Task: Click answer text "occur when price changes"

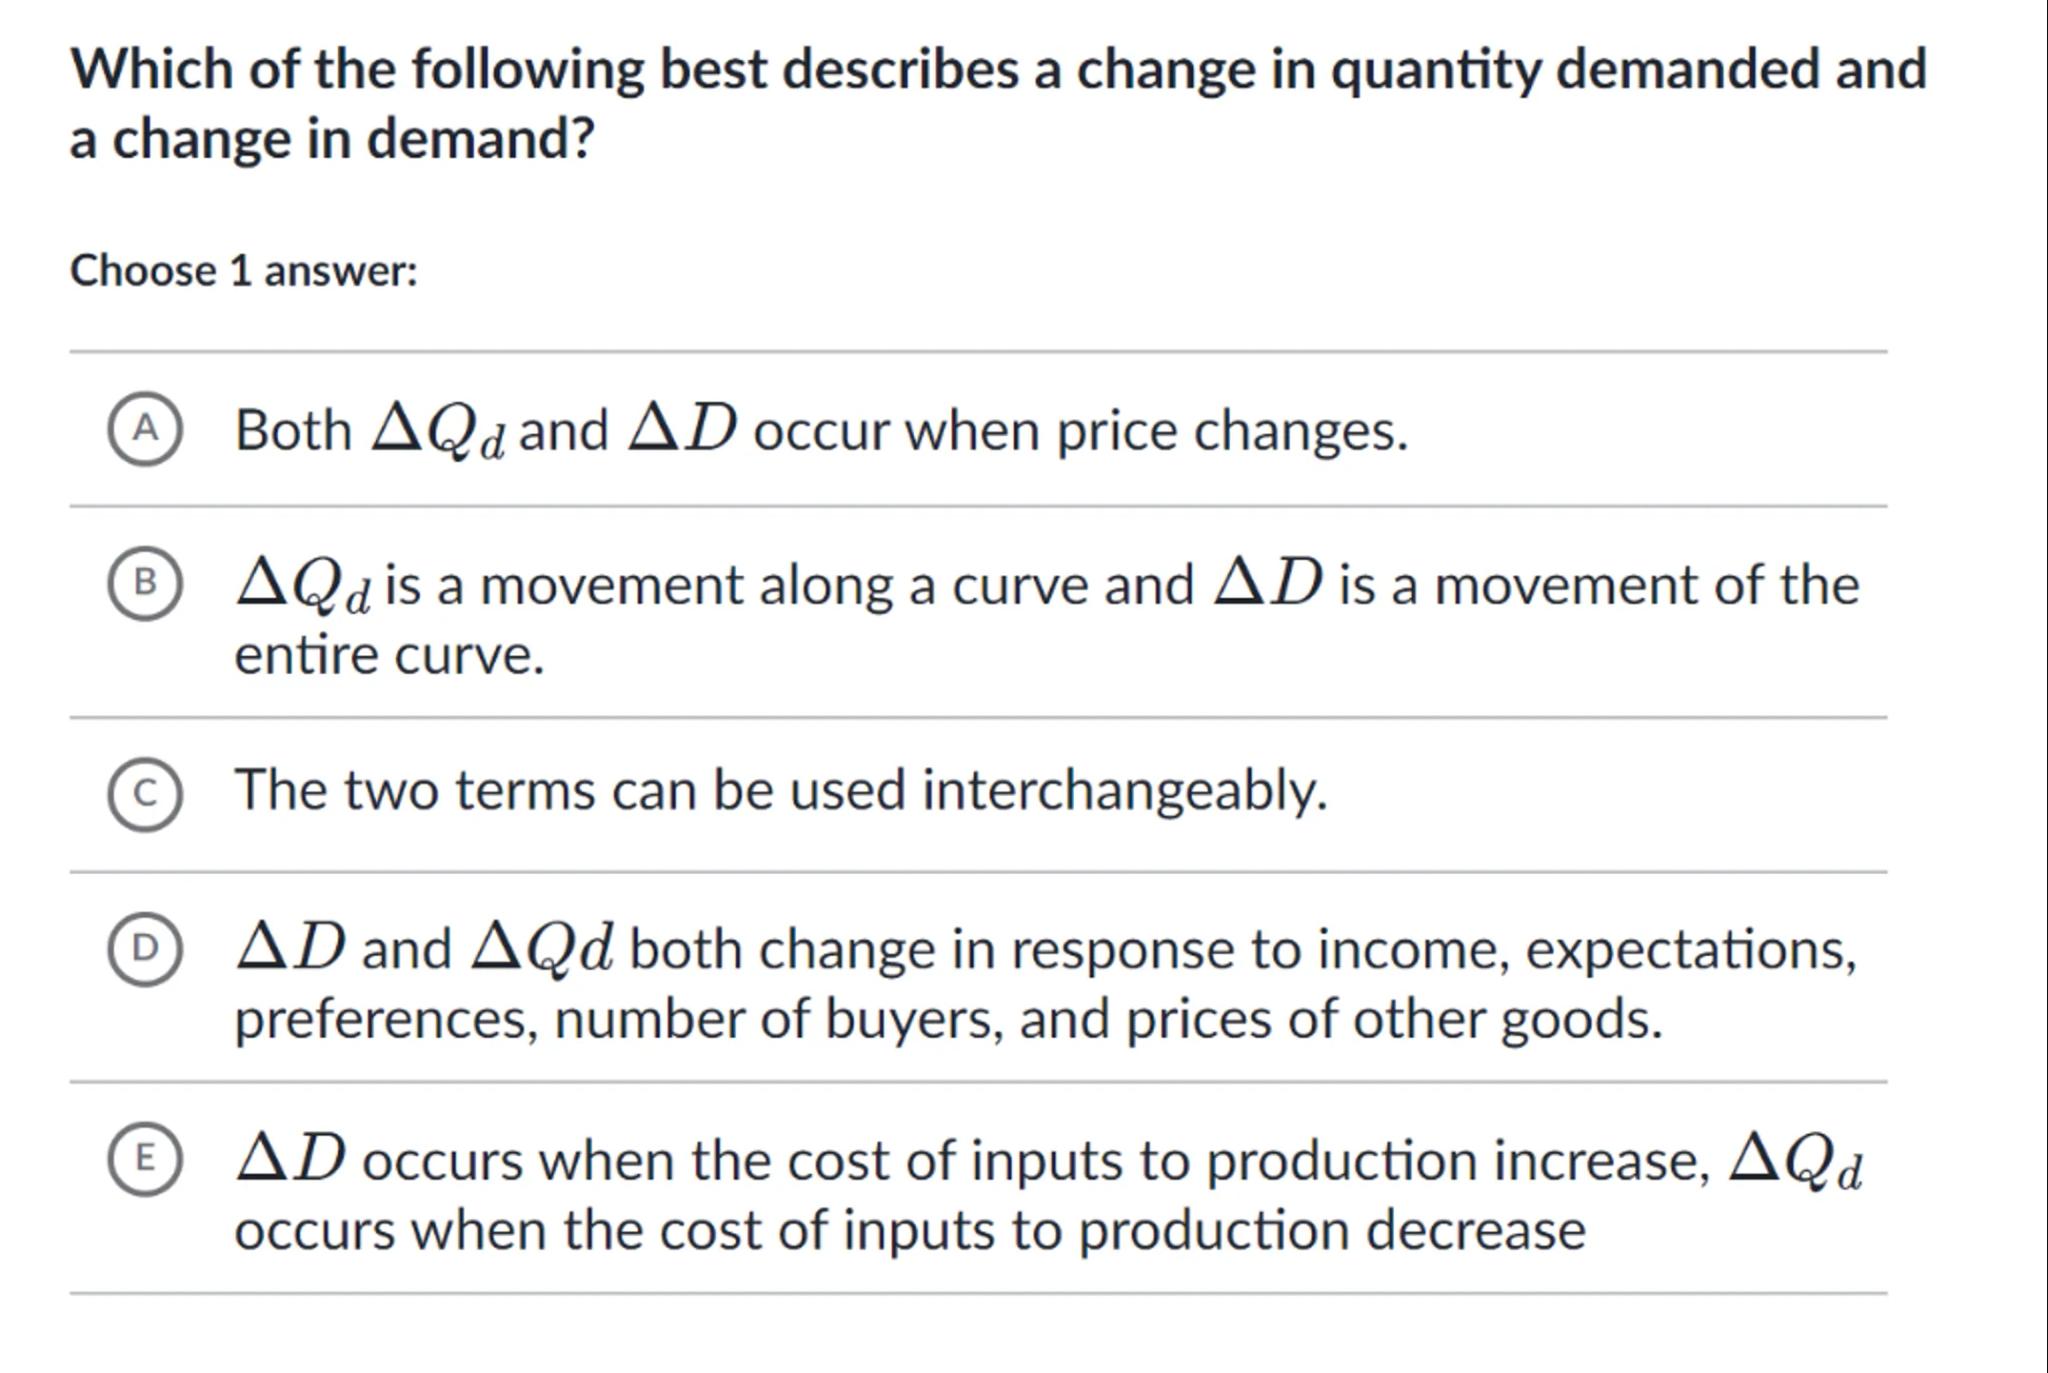Action: click(x=1080, y=431)
